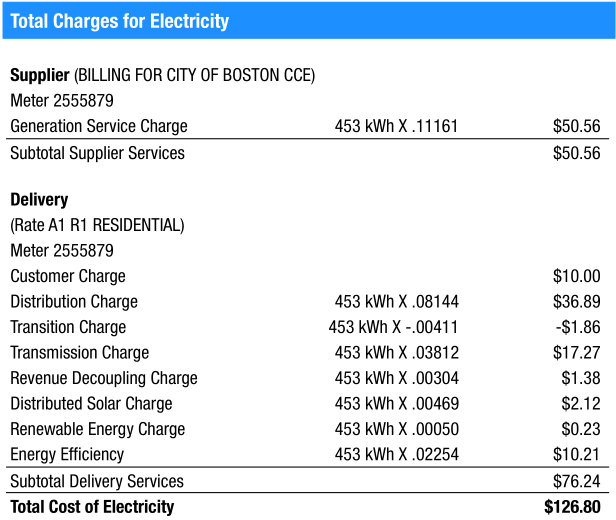Click the $76.24 delivery subtotal amount
616x520 pixels.
(x=577, y=481)
